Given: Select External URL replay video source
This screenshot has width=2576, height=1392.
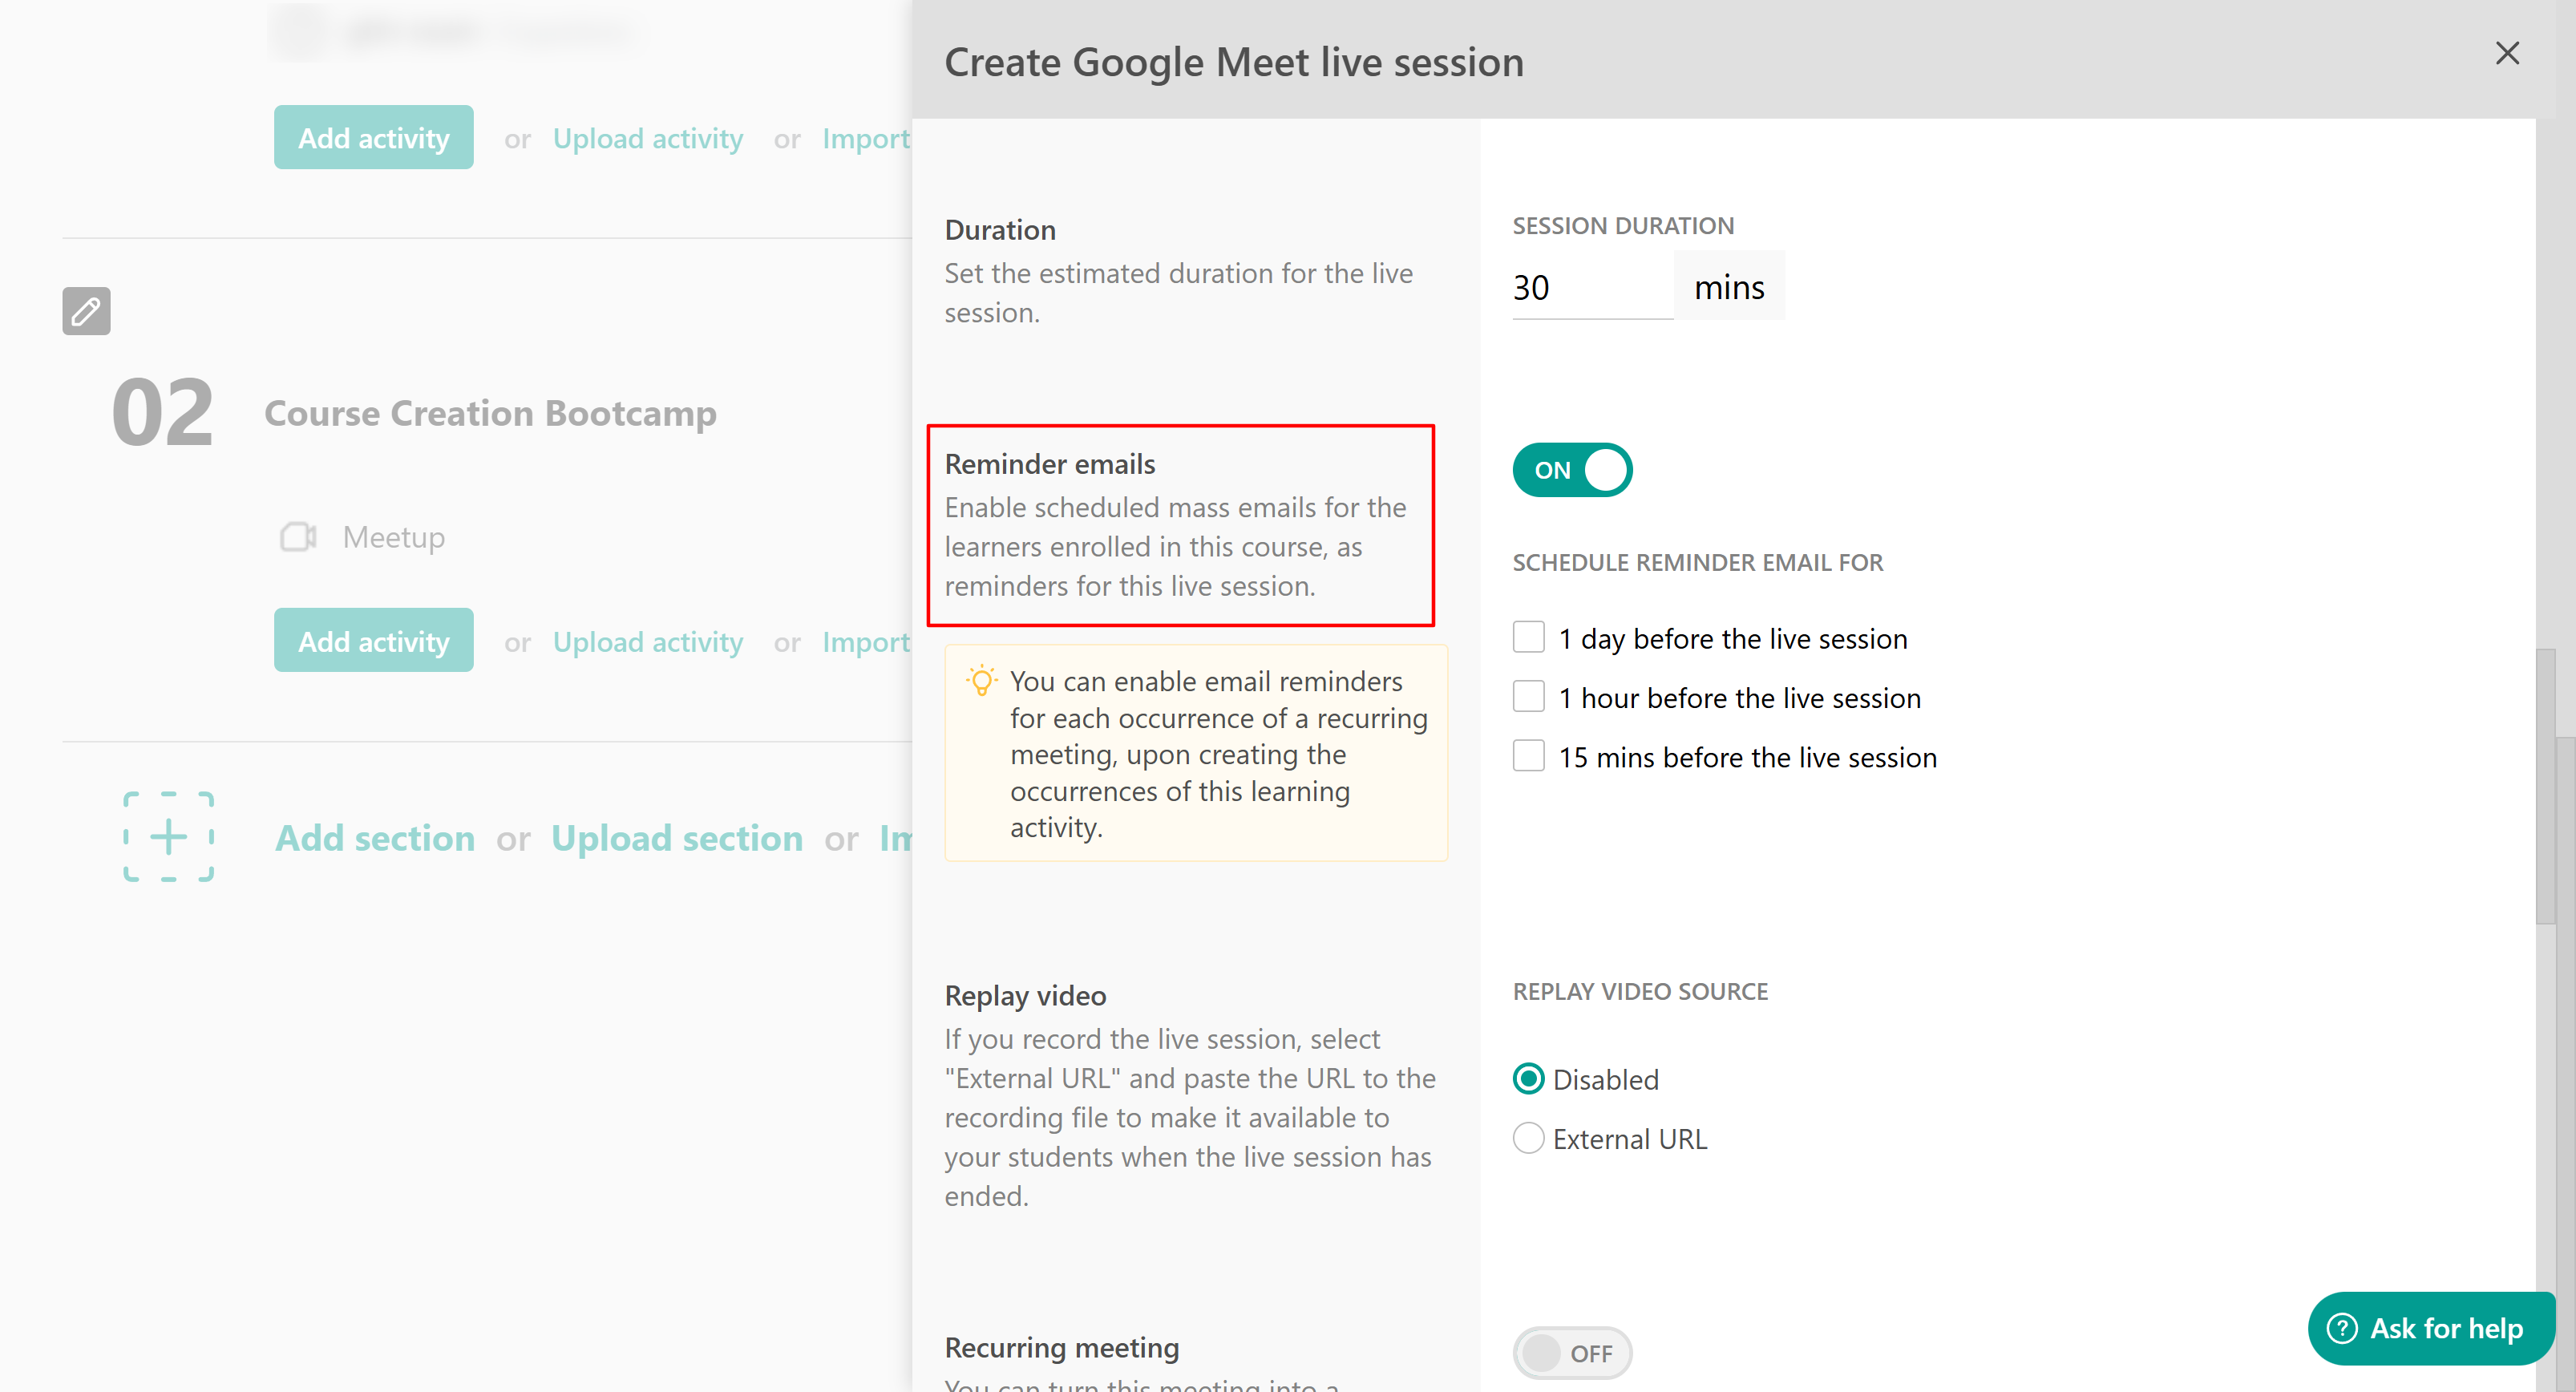Looking at the screenshot, I should [x=1528, y=1138].
